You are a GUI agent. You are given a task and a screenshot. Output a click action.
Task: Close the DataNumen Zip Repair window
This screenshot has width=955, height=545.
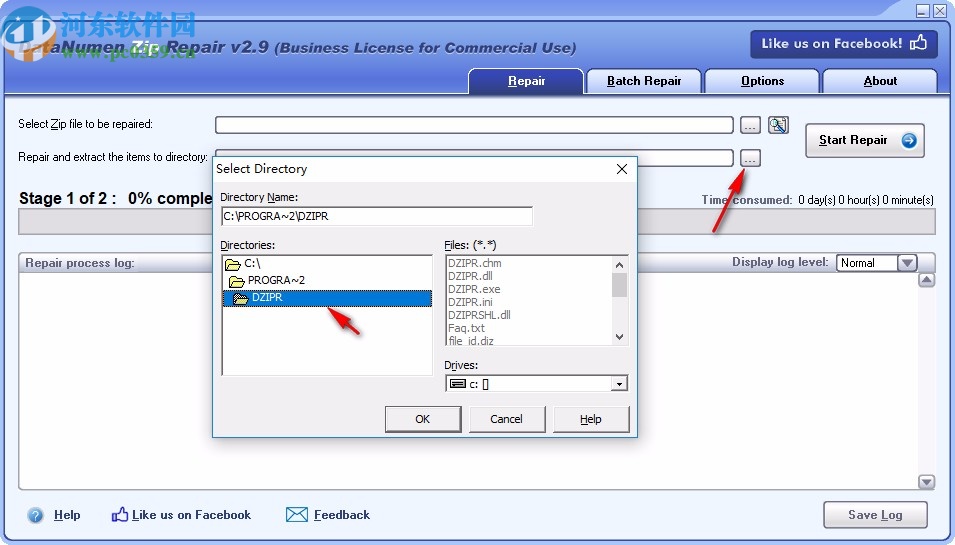point(939,10)
